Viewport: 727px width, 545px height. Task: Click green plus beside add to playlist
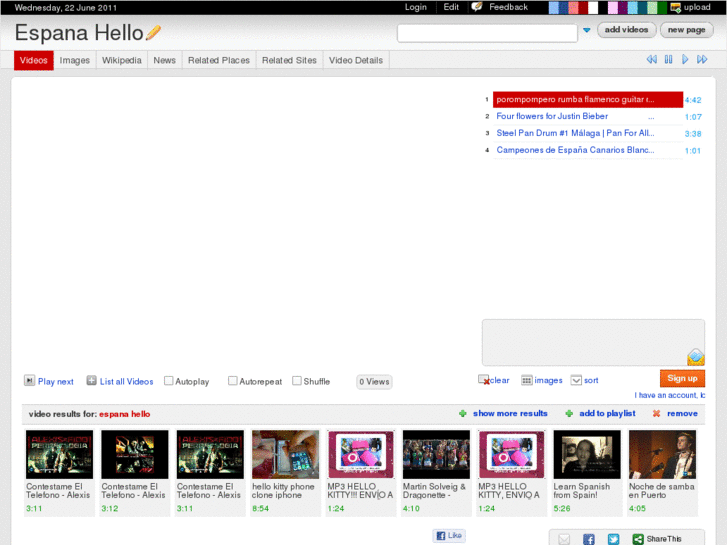pyautogui.click(x=569, y=413)
